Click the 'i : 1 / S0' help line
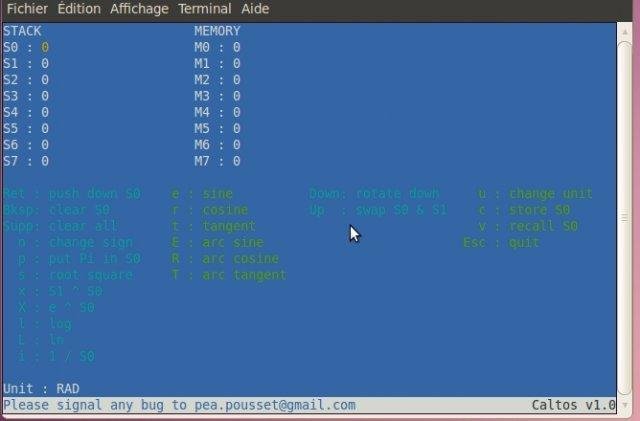This screenshot has width=640, height=421. coord(57,356)
